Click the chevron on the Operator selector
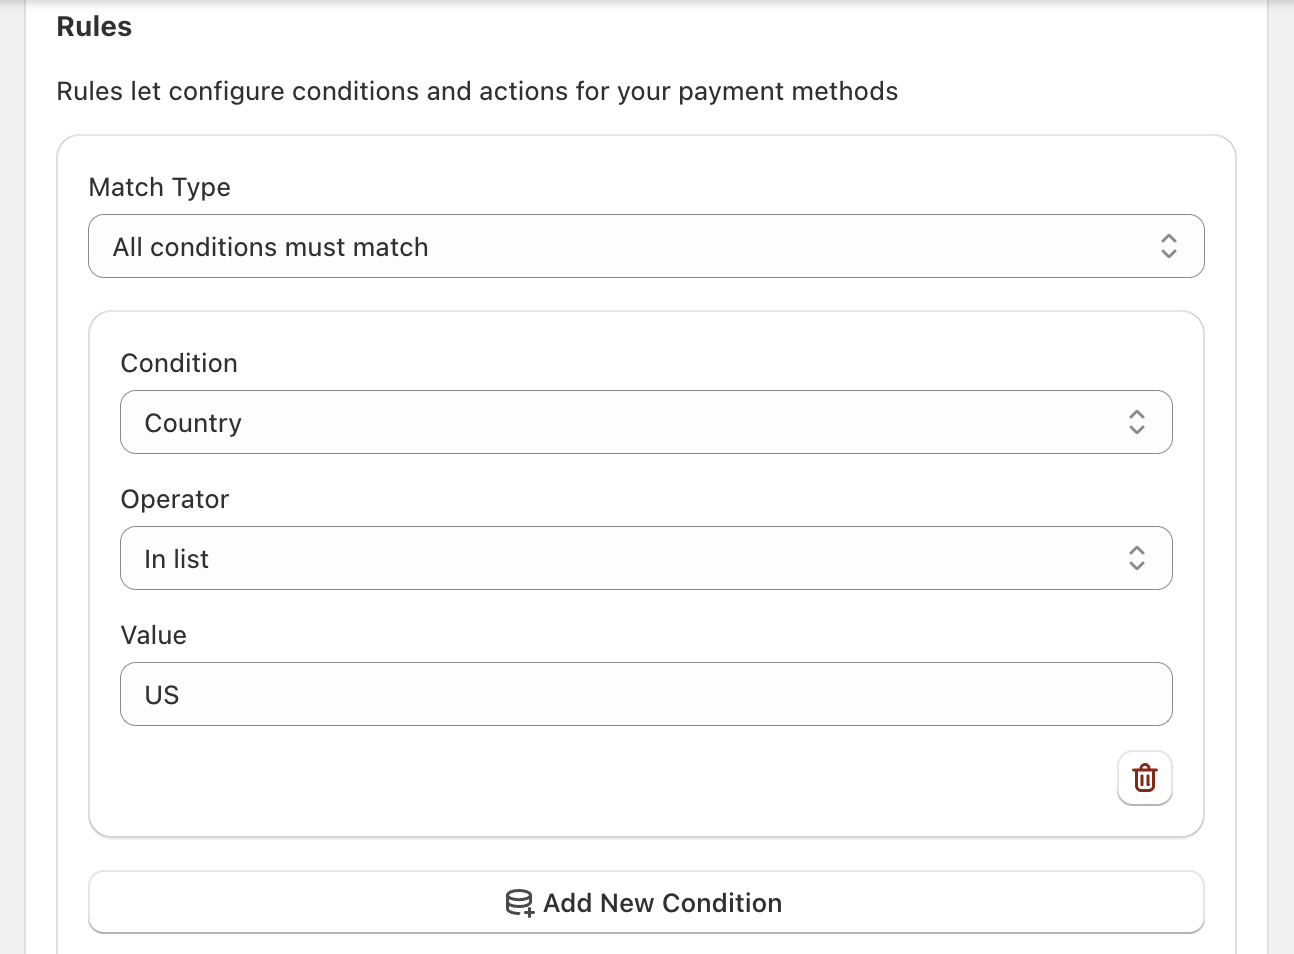1294x954 pixels. point(1137,558)
